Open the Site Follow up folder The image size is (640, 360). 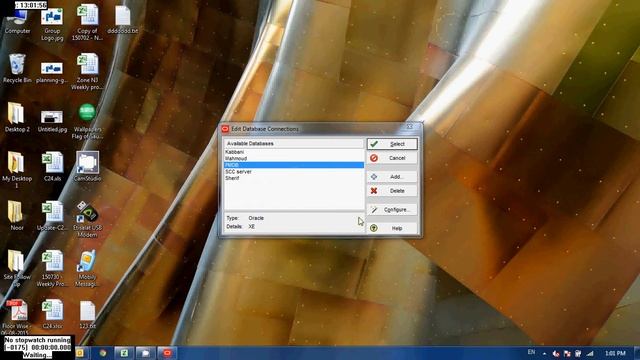pyautogui.click(x=17, y=269)
